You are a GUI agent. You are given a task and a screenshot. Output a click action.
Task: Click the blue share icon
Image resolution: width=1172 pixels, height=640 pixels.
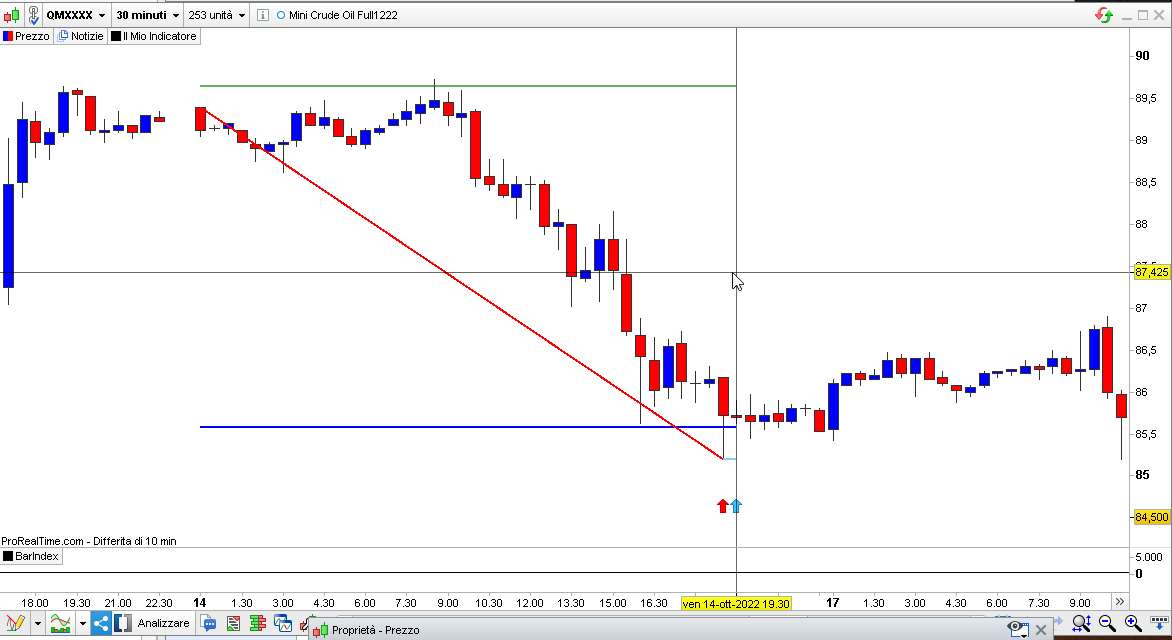[x=101, y=622]
